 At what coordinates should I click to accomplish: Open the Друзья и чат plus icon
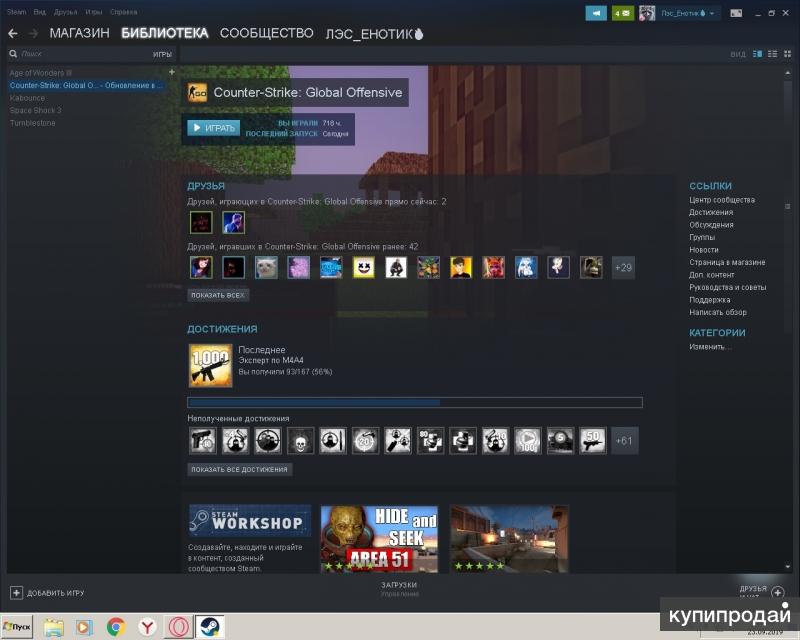778,593
